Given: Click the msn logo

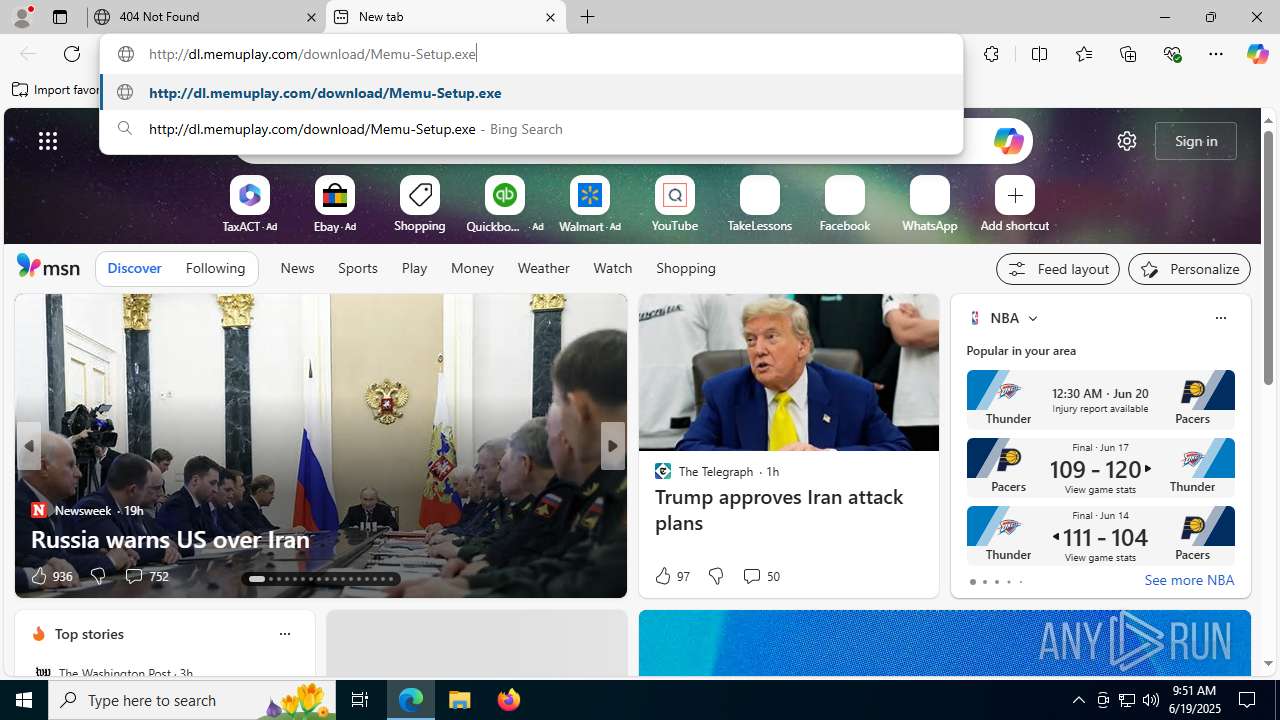Looking at the screenshot, I should (x=48, y=267).
